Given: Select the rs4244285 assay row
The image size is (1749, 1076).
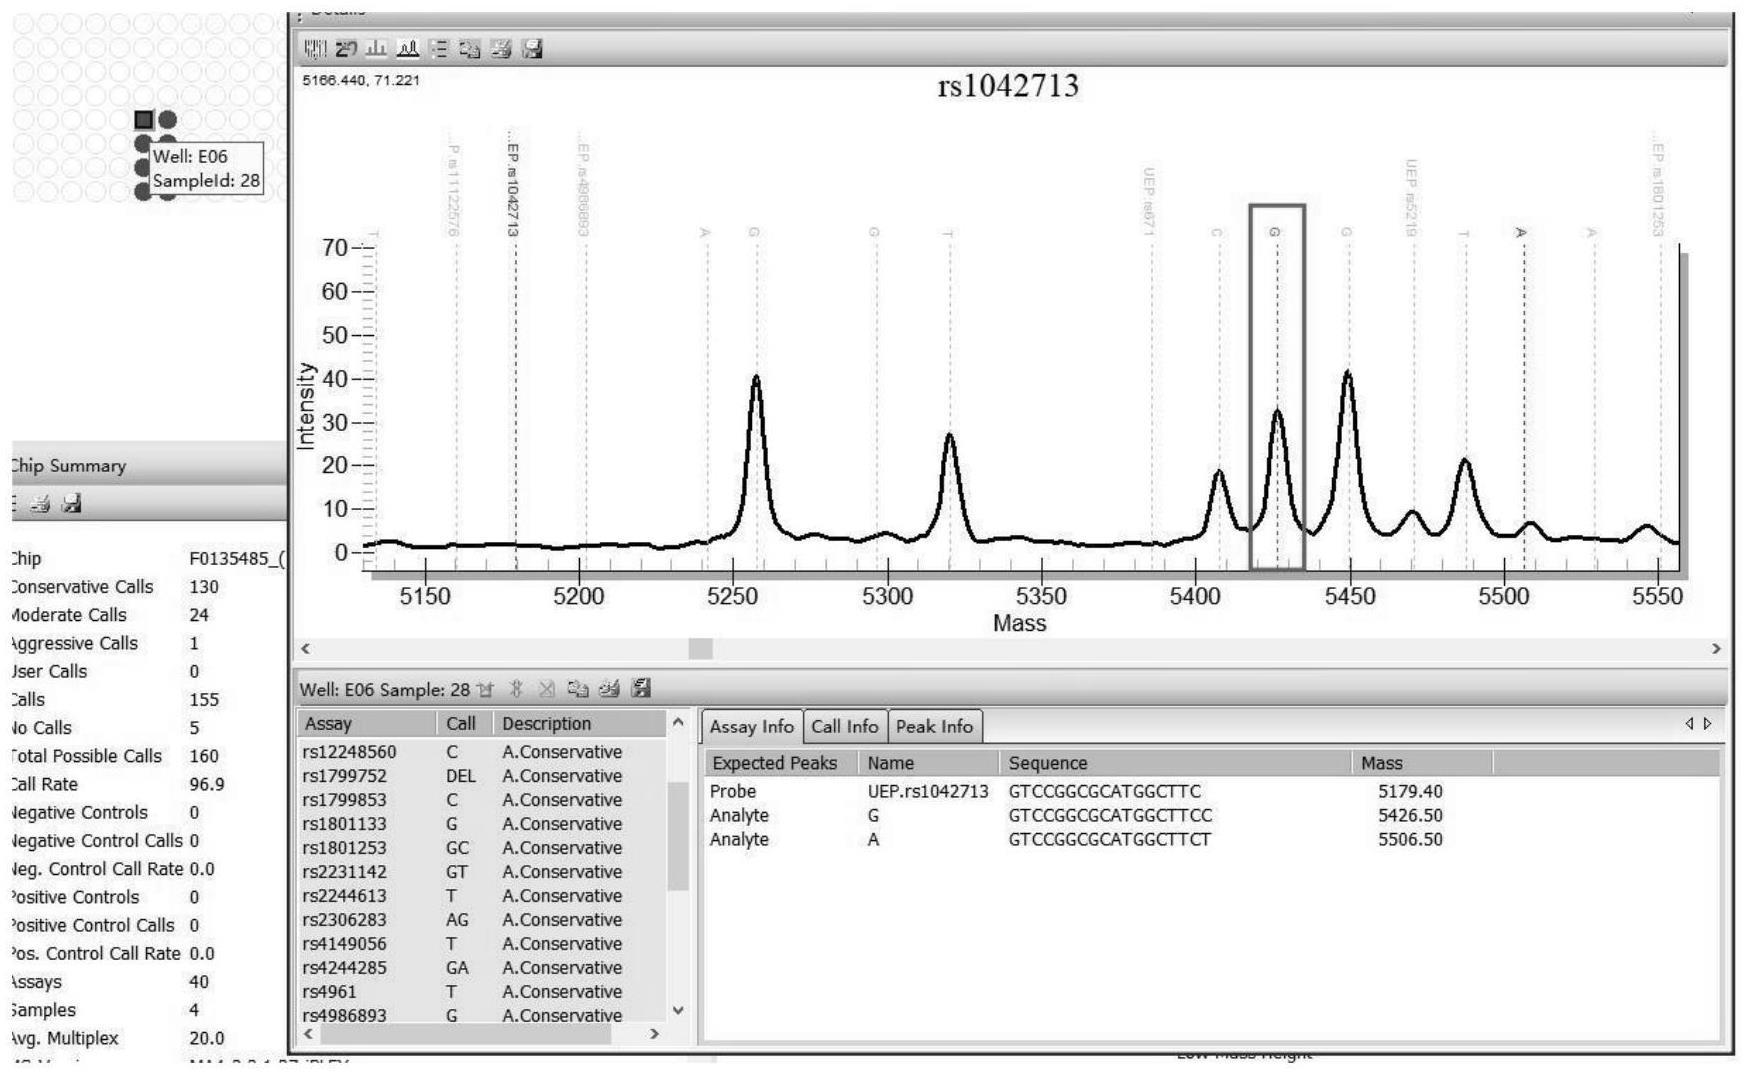Looking at the screenshot, I should pyautogui.click(x=343, y=968).
